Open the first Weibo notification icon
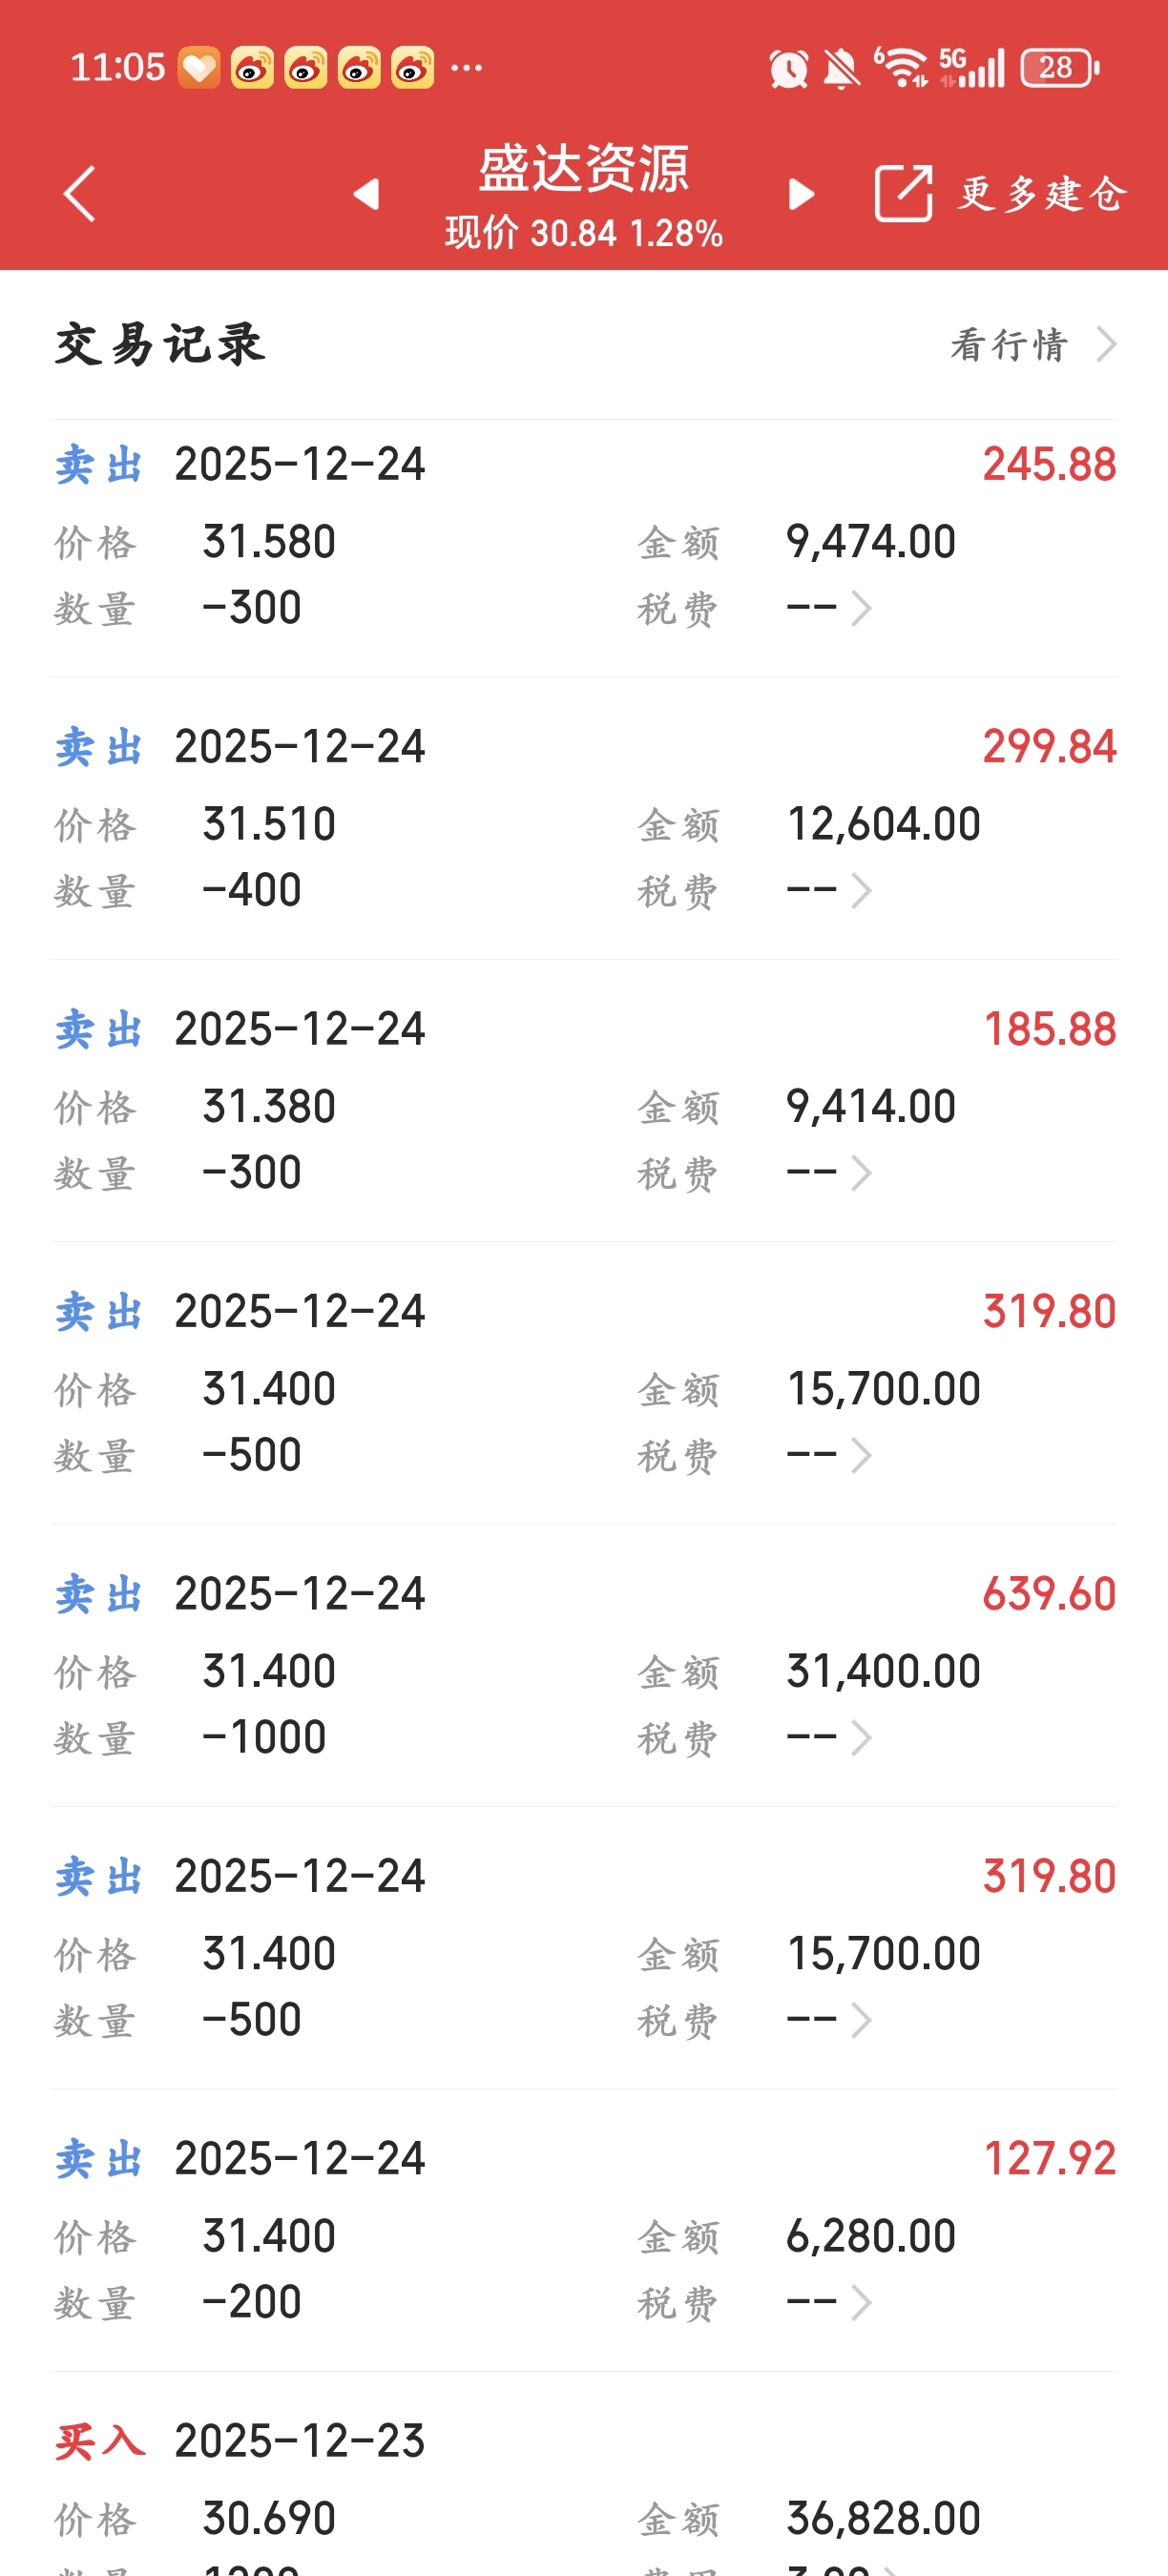 (252, 68)
